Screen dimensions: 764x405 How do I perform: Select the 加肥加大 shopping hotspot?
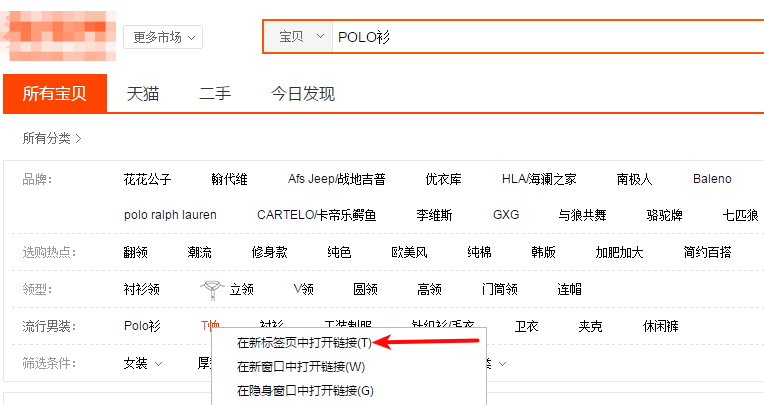(x=619, y=252)
